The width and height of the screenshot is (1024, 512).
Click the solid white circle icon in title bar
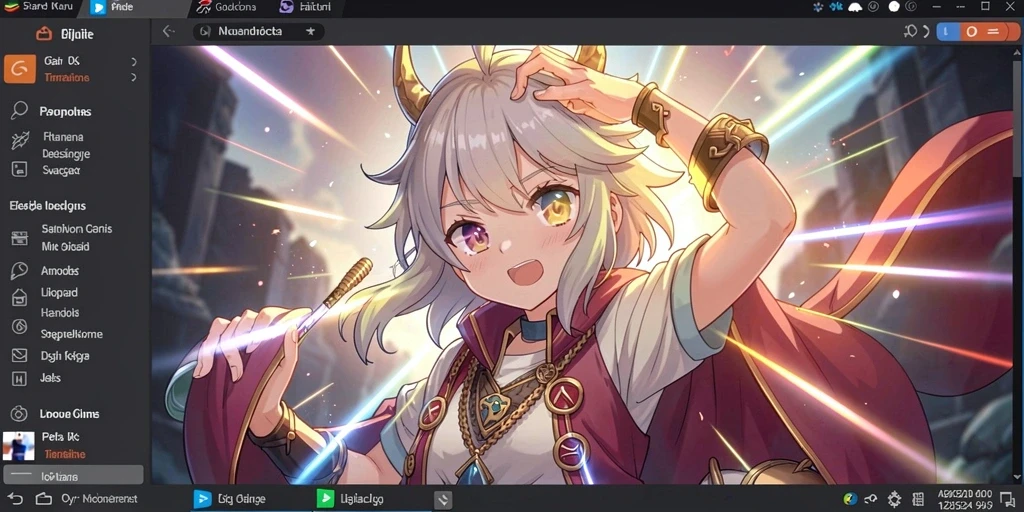point(894,7)
